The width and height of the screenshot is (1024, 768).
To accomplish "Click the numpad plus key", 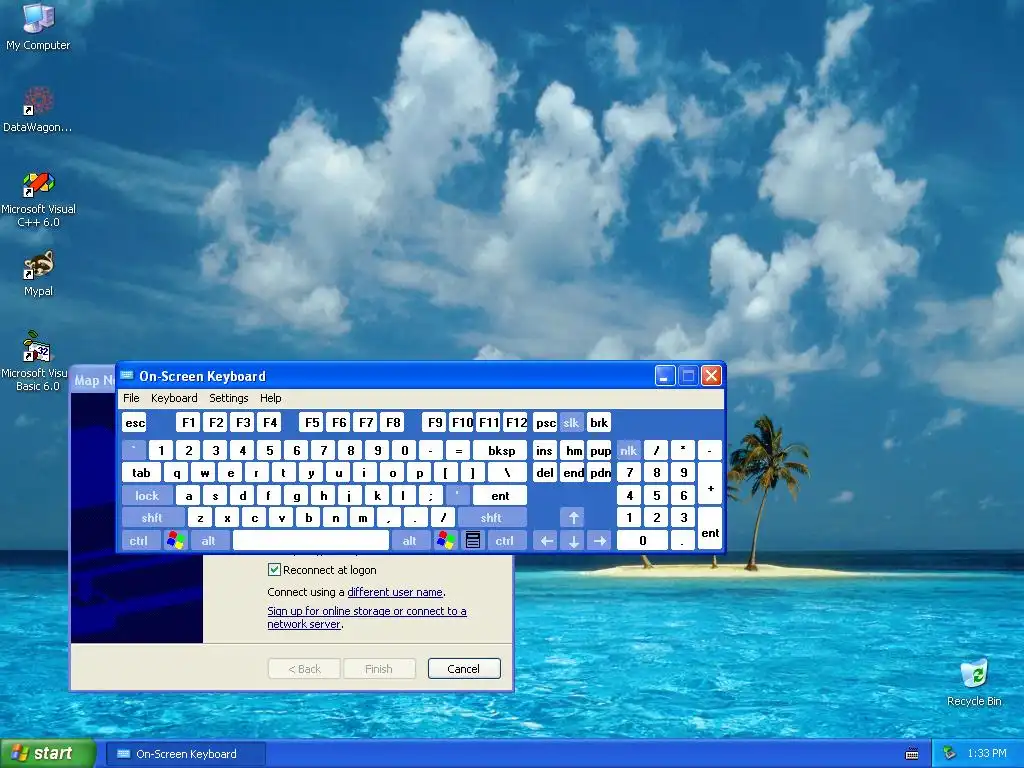I will pyautogui.click(x=711, y=484).
